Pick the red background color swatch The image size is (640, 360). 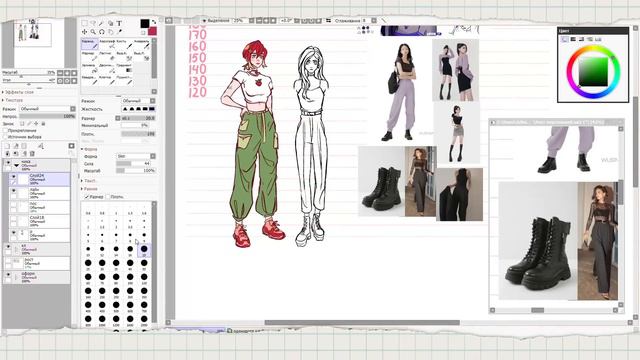click(152, 31)
